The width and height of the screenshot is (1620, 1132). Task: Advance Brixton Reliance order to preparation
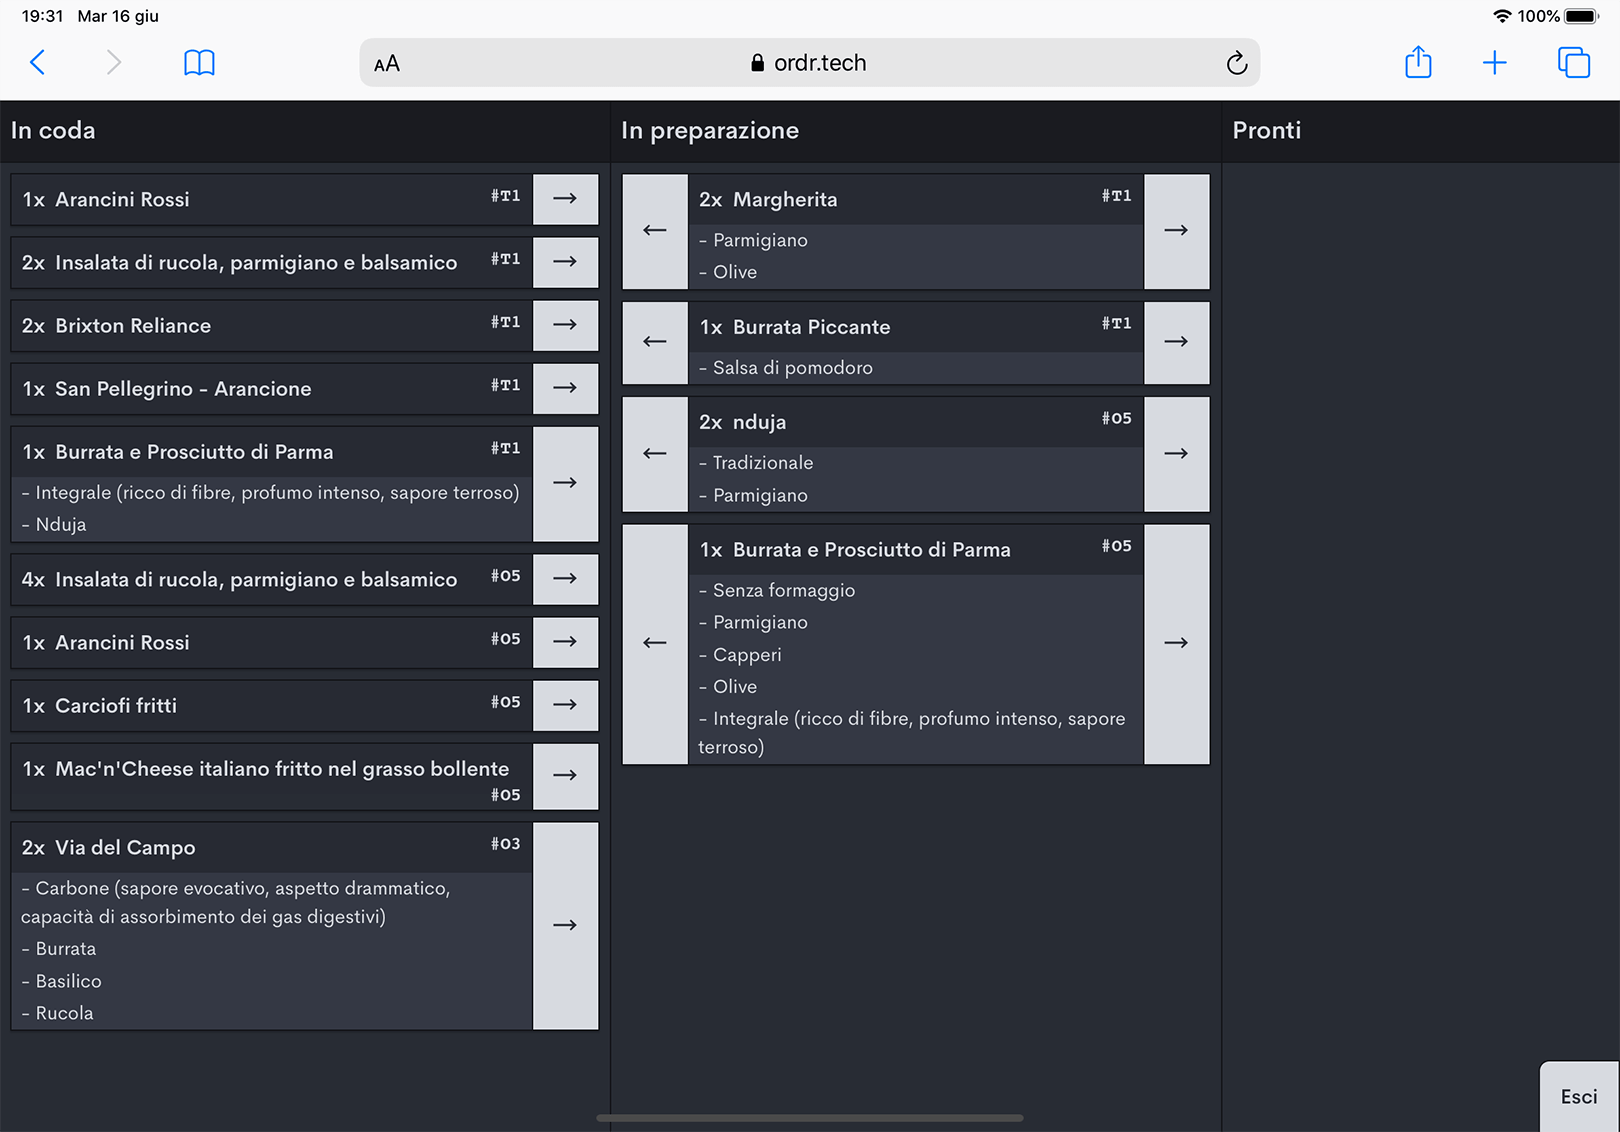coord(565,325)
